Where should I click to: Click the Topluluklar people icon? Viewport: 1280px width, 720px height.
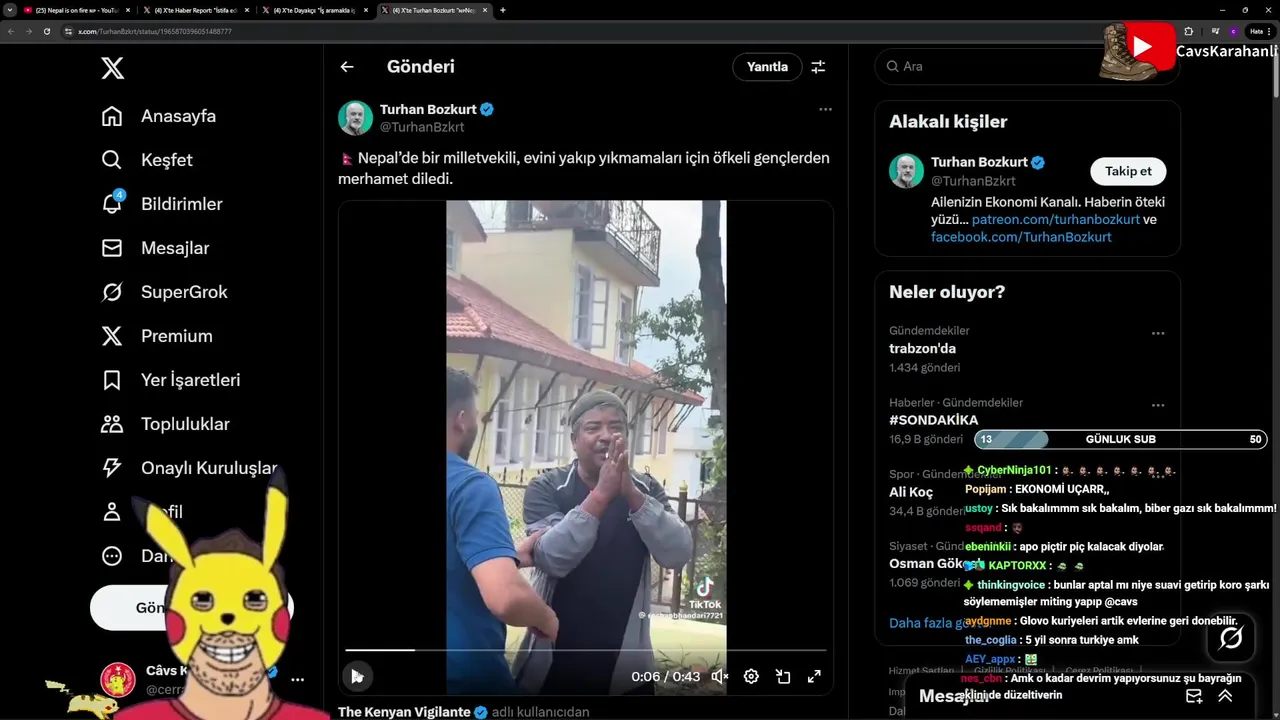pos(112,424)
